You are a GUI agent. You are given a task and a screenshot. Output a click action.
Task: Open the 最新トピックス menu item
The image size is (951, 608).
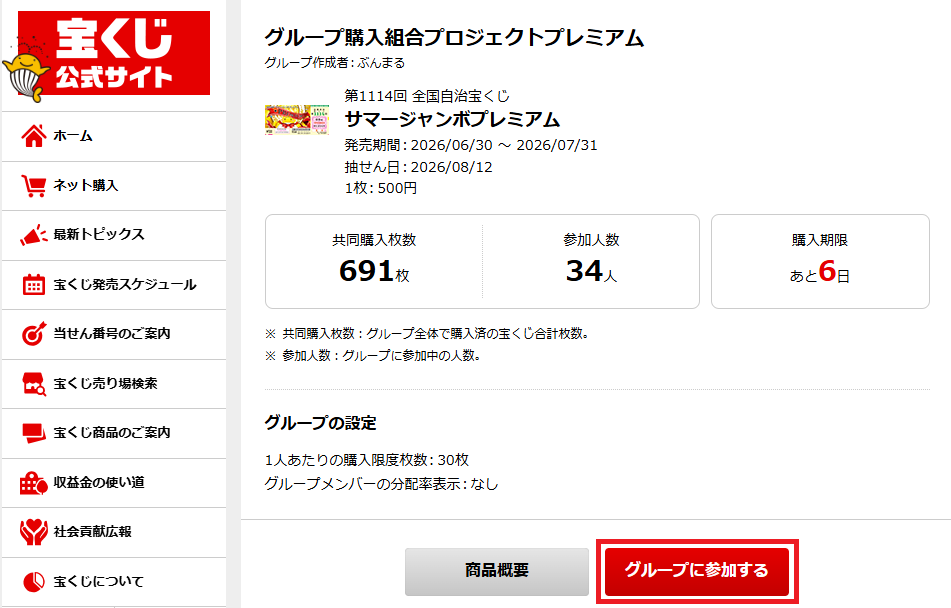[114, 235]
